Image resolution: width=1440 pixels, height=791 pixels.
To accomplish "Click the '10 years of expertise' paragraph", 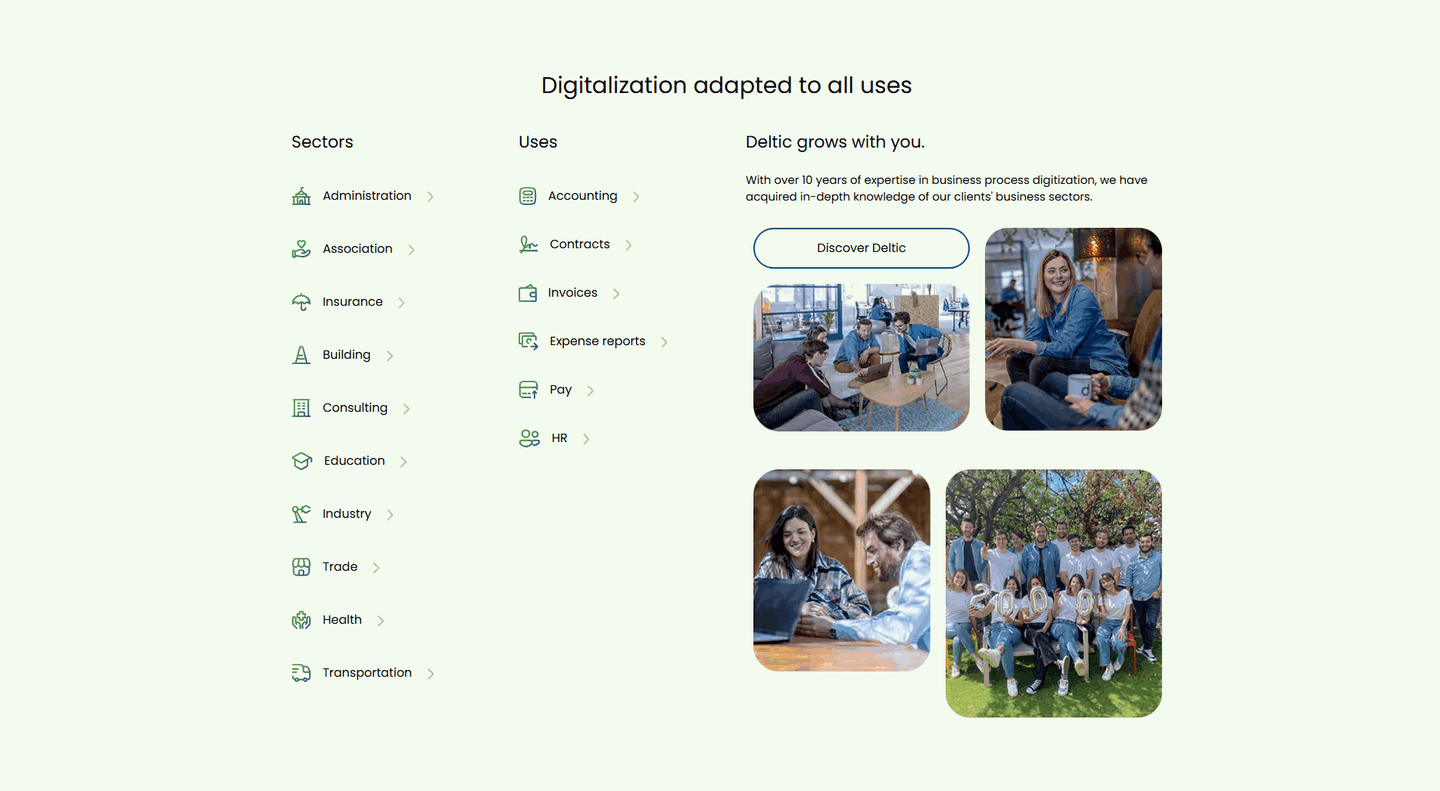I will [946, 189].
